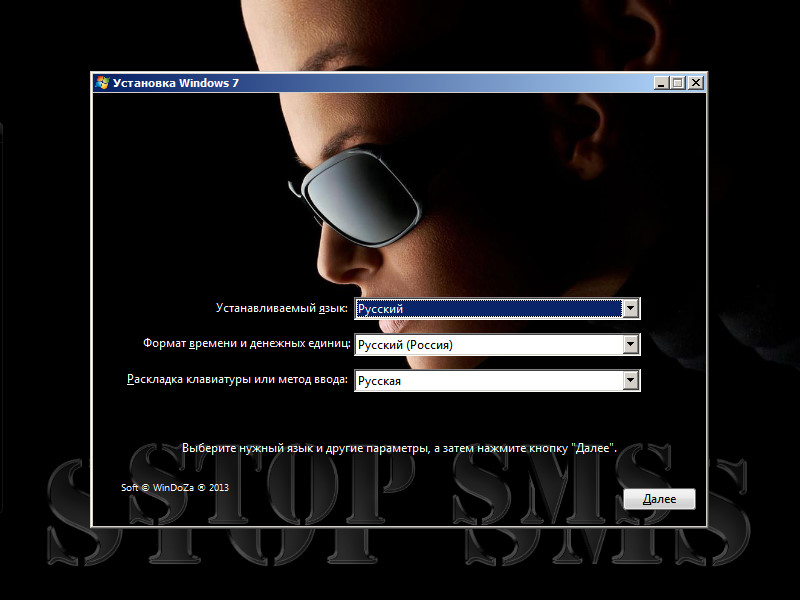This screenshot has width=800, height=600.
Task: Click the Выберите нужный язык instruction text
Action: point(399,448)
